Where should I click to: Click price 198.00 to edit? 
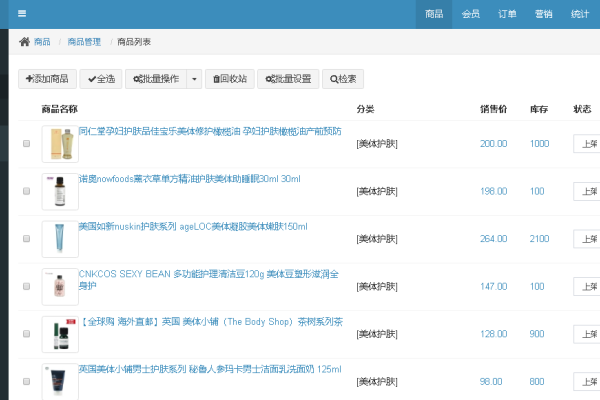click(494, 191)
